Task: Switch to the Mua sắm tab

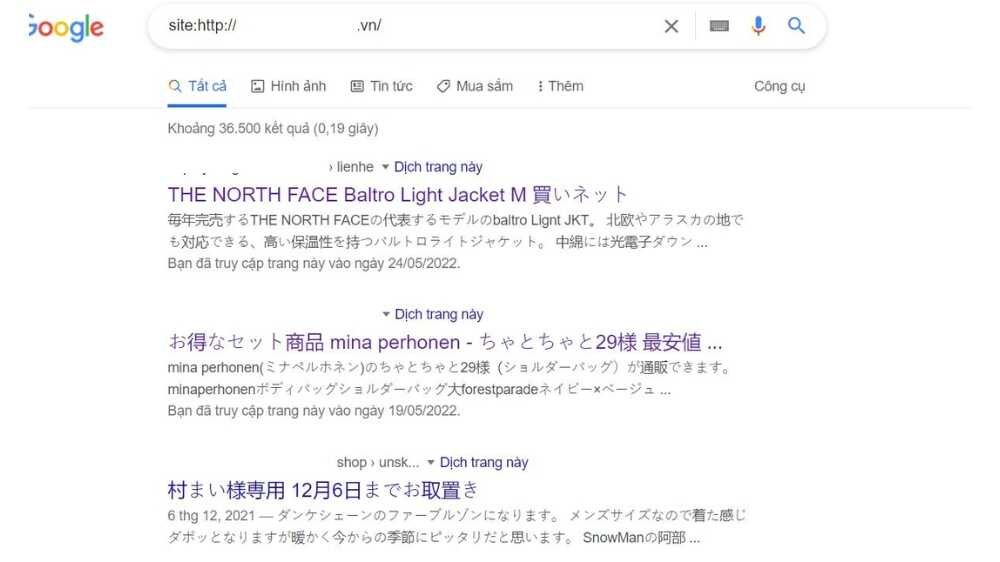Action: (x=474, y=86)
